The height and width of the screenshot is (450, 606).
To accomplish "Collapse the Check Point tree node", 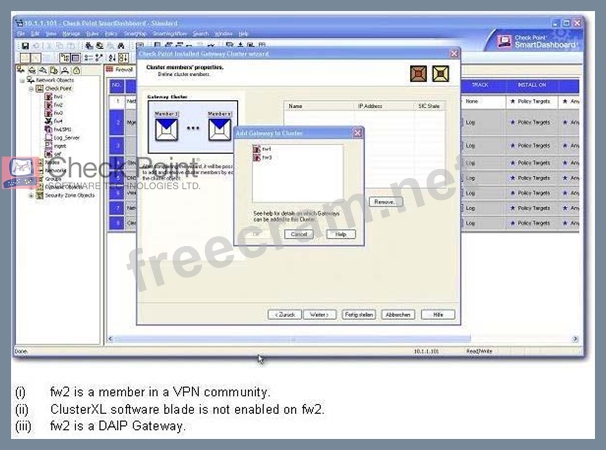I will click(x=31, y=89).
